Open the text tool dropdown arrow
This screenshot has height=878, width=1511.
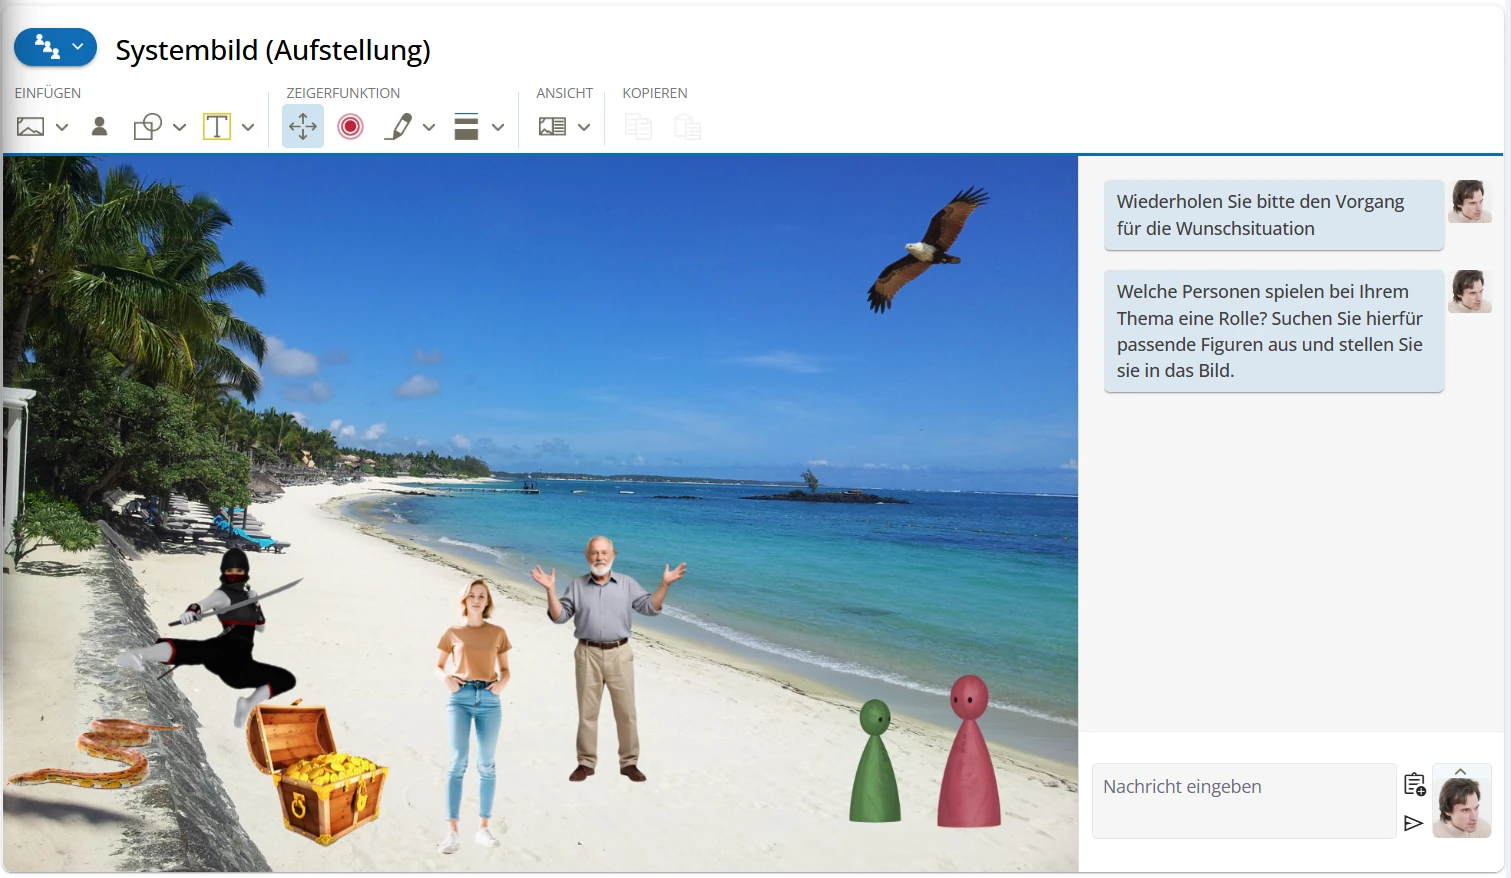point(248,127)
